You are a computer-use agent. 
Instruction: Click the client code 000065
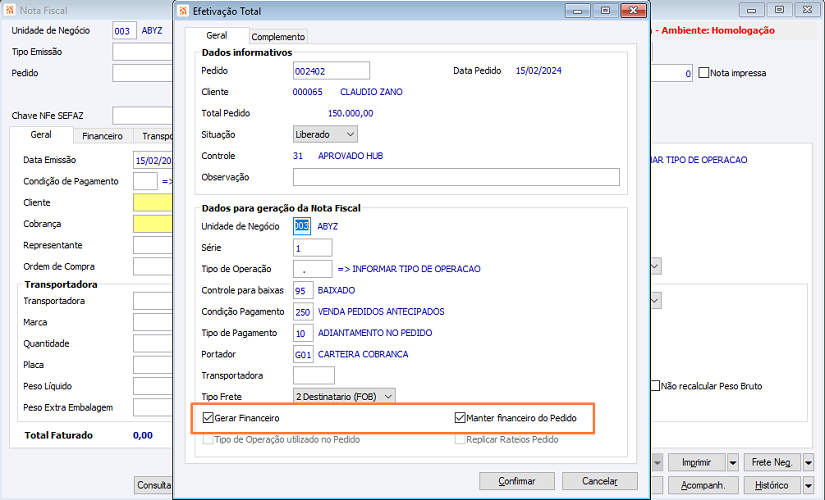tap(307, 92)
